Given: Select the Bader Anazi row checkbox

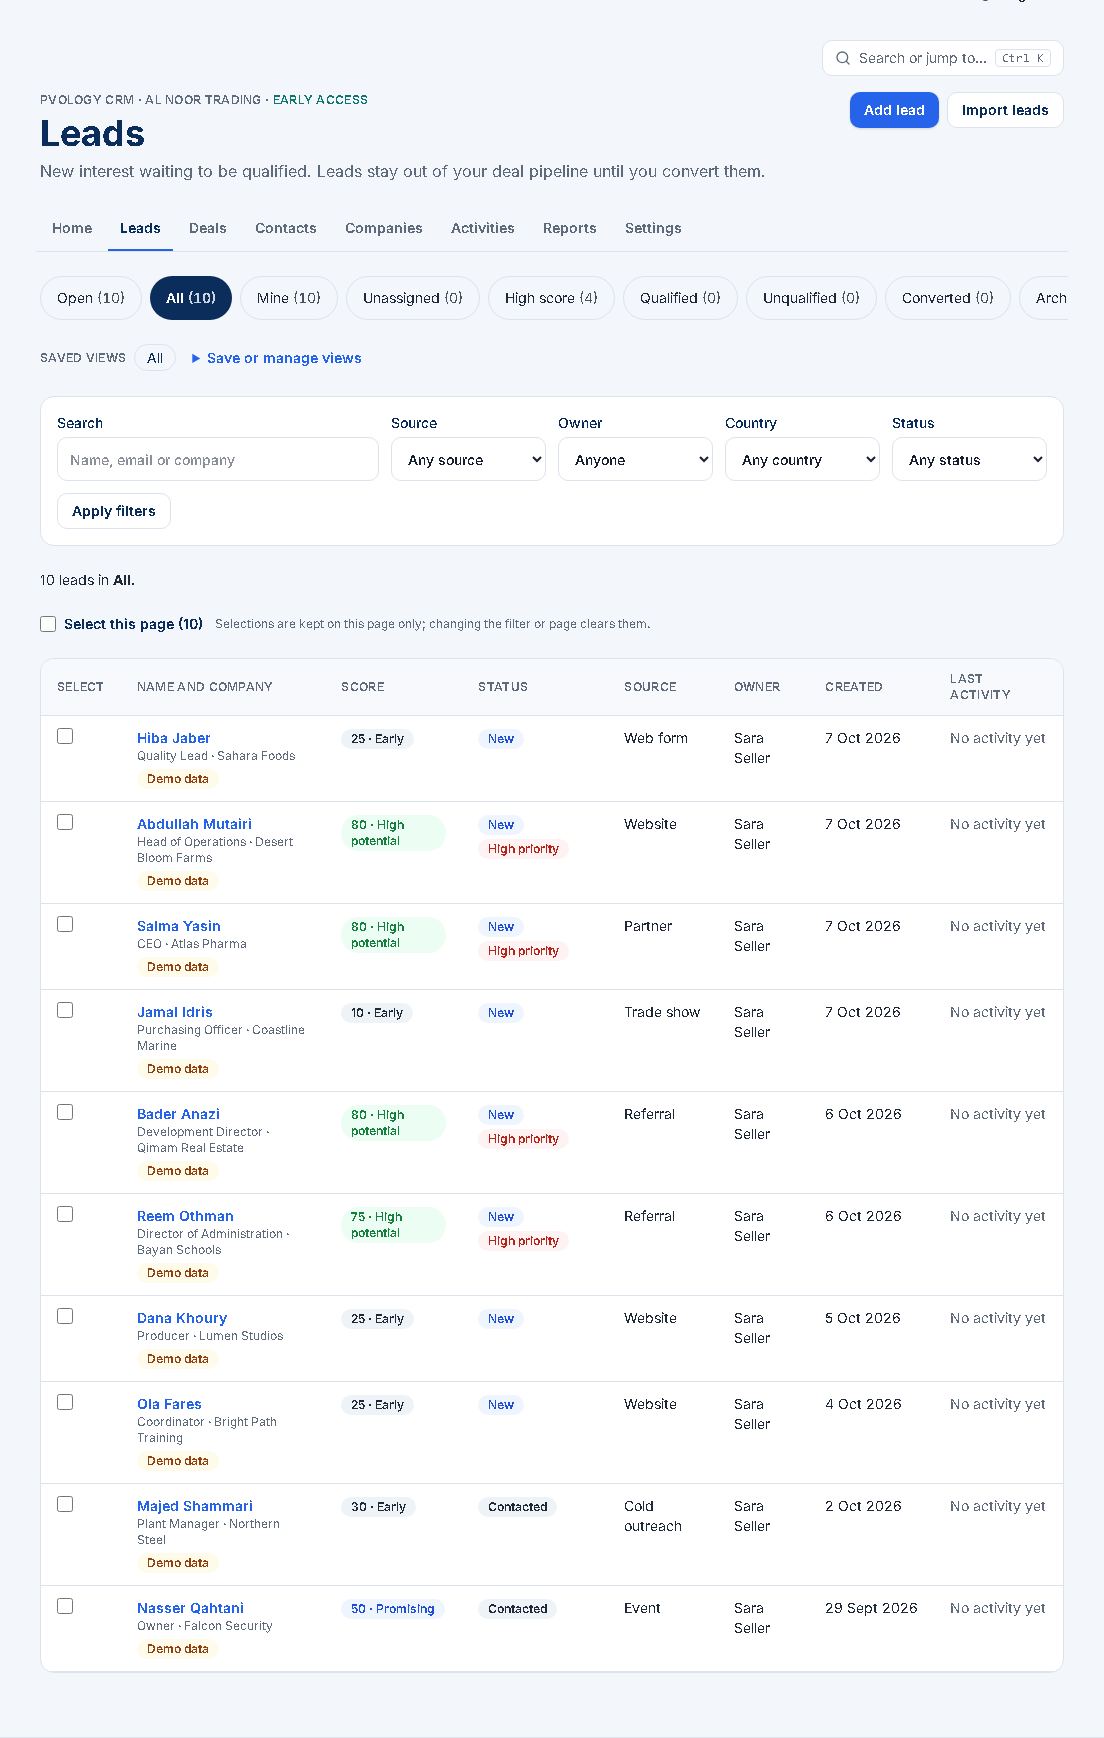Looking at the screenshot, I should (65, 1112).
